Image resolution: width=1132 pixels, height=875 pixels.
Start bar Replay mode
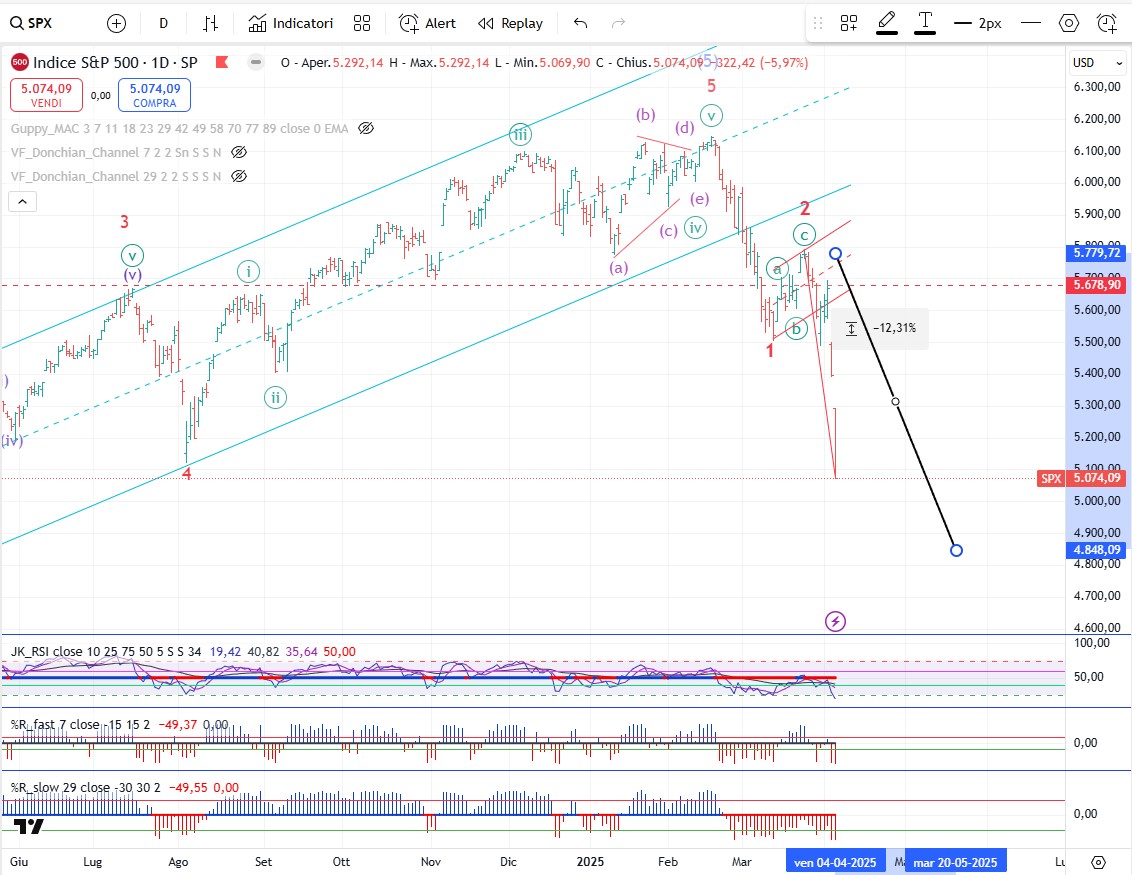[510, 24]
